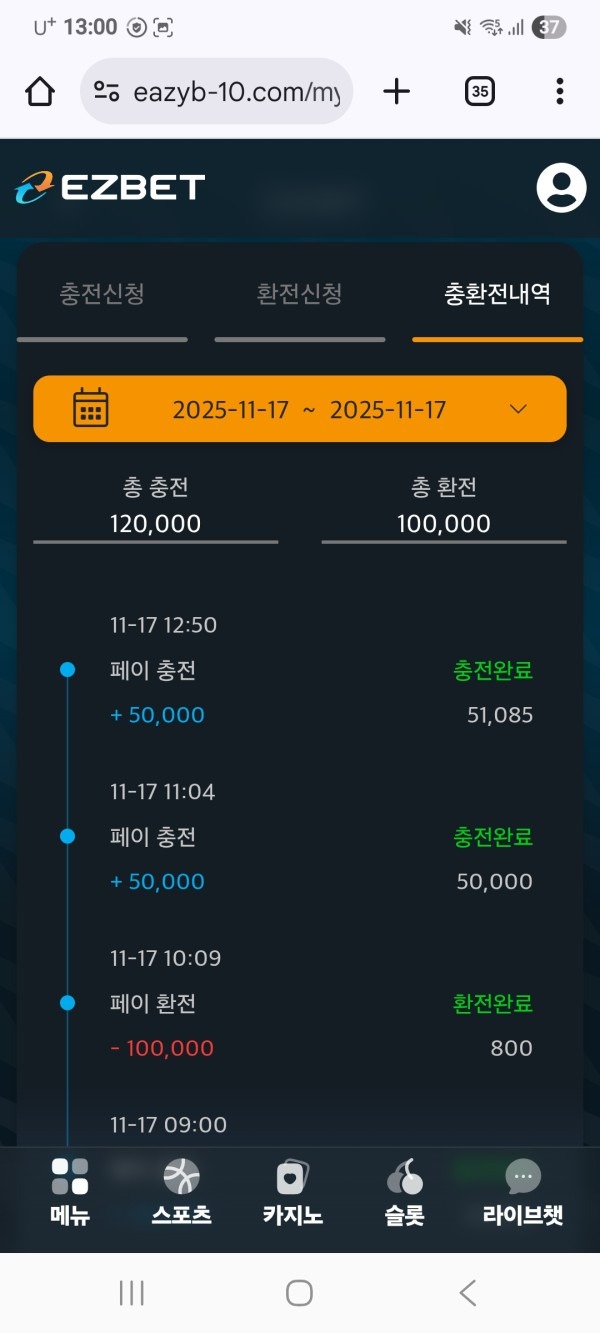Open the profile account icon

[560, 186]
